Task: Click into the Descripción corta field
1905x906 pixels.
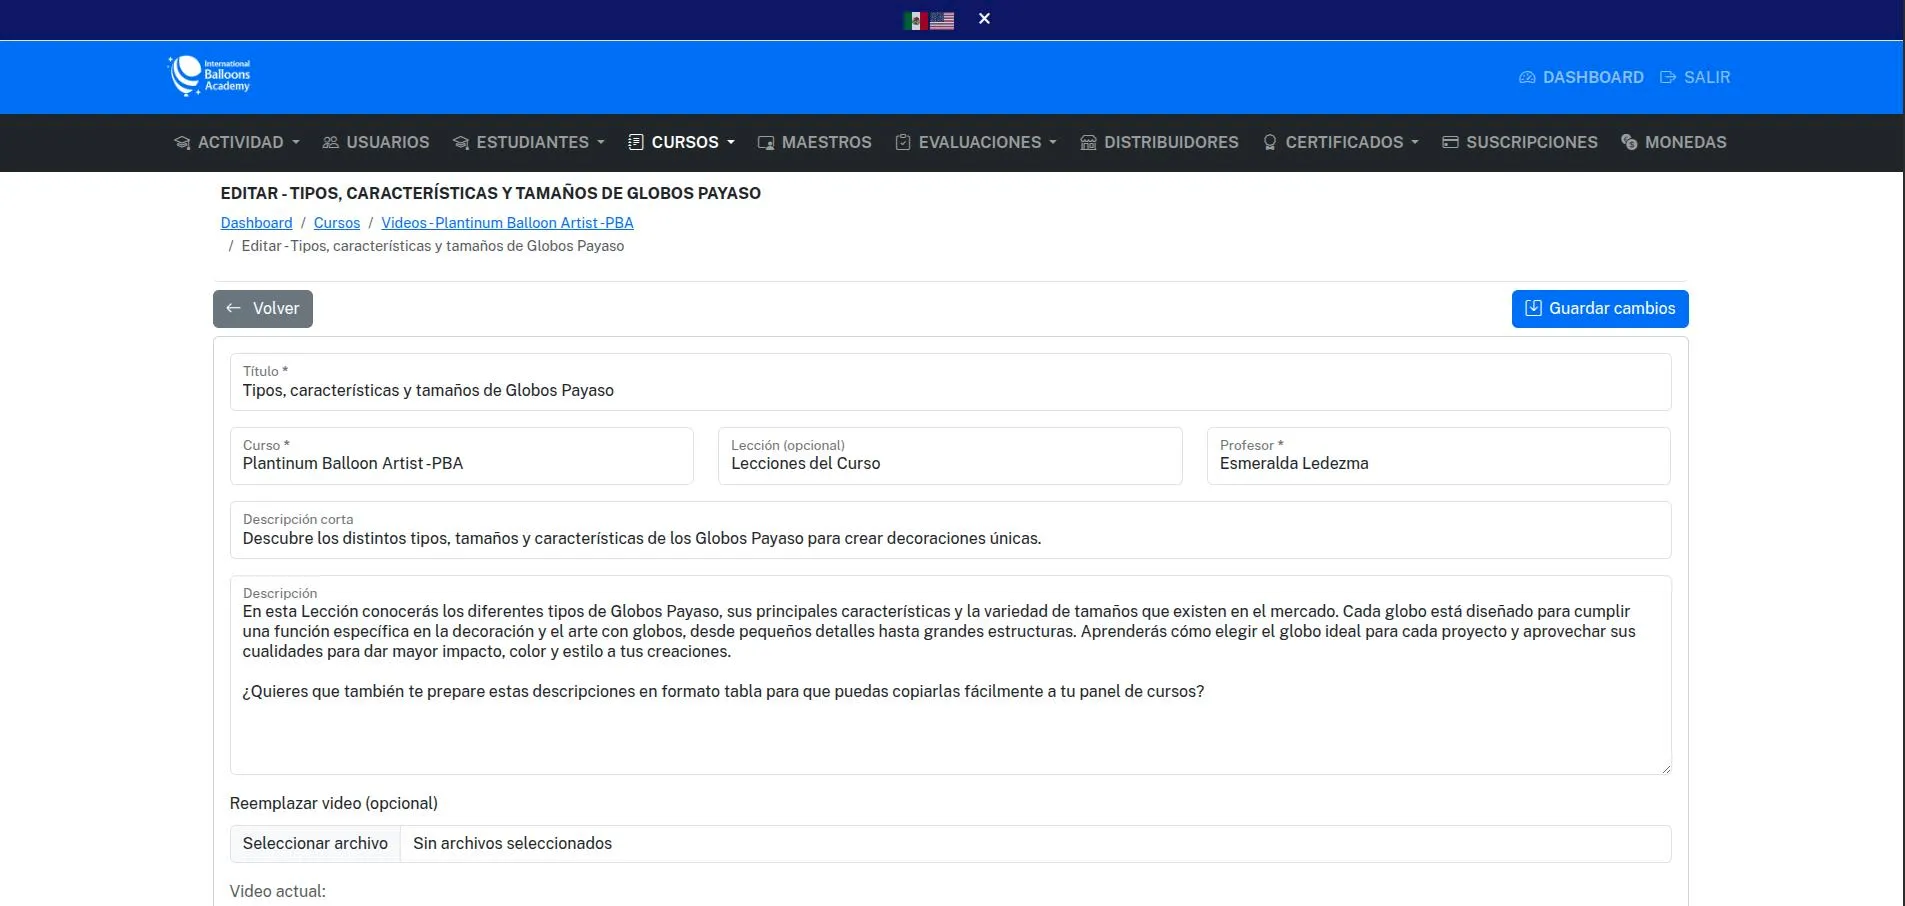Action: pyautogui.click(x=950, y=530)
